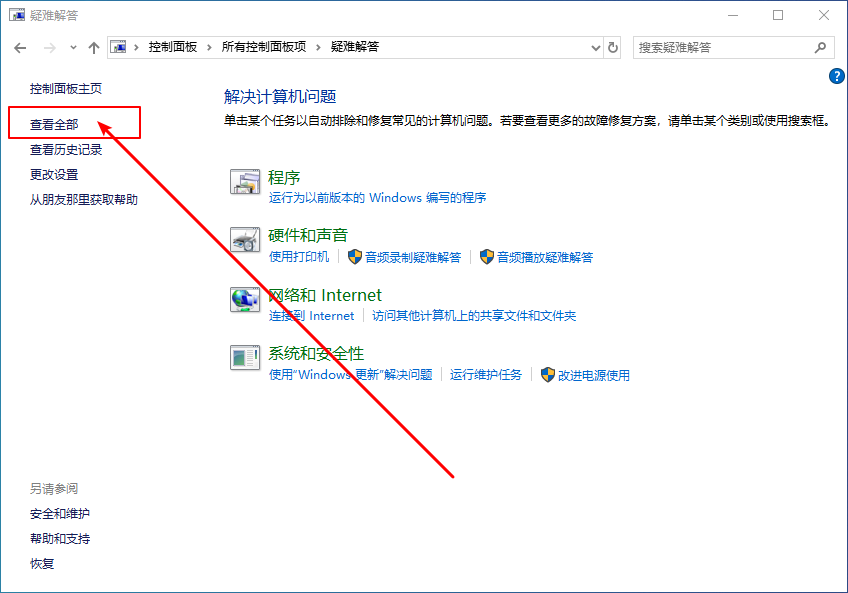Go up one level with up arrow
The image size is (848, 593).
[94, 47]
